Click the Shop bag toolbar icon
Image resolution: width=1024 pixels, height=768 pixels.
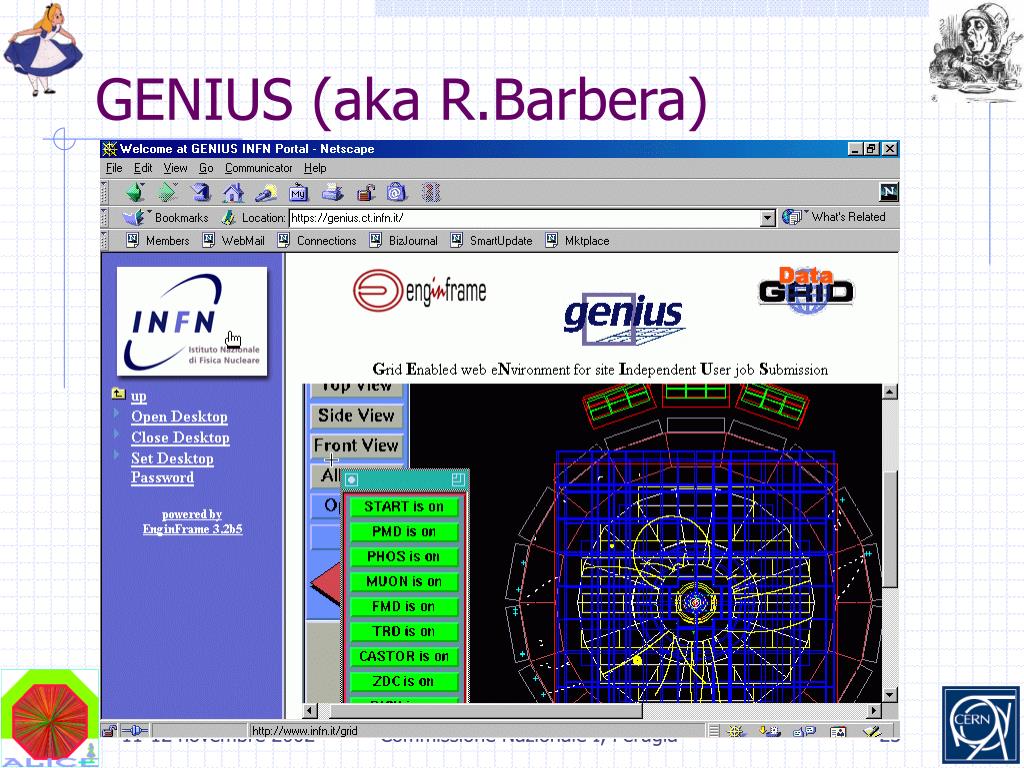[x=396, y=192]
